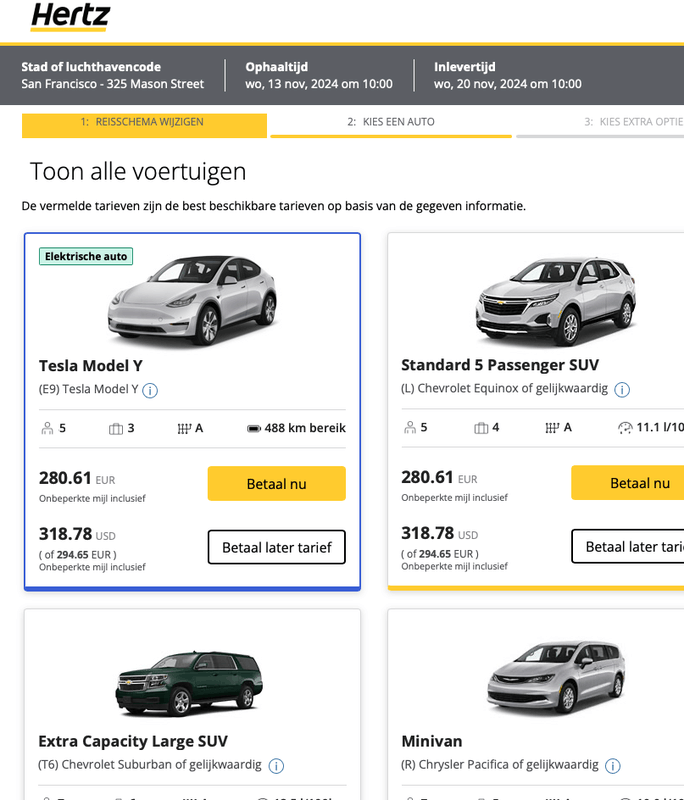Click Stad of luchthavencode label
The width and height of the screenshot is (684, 800).
coord(91,67)
